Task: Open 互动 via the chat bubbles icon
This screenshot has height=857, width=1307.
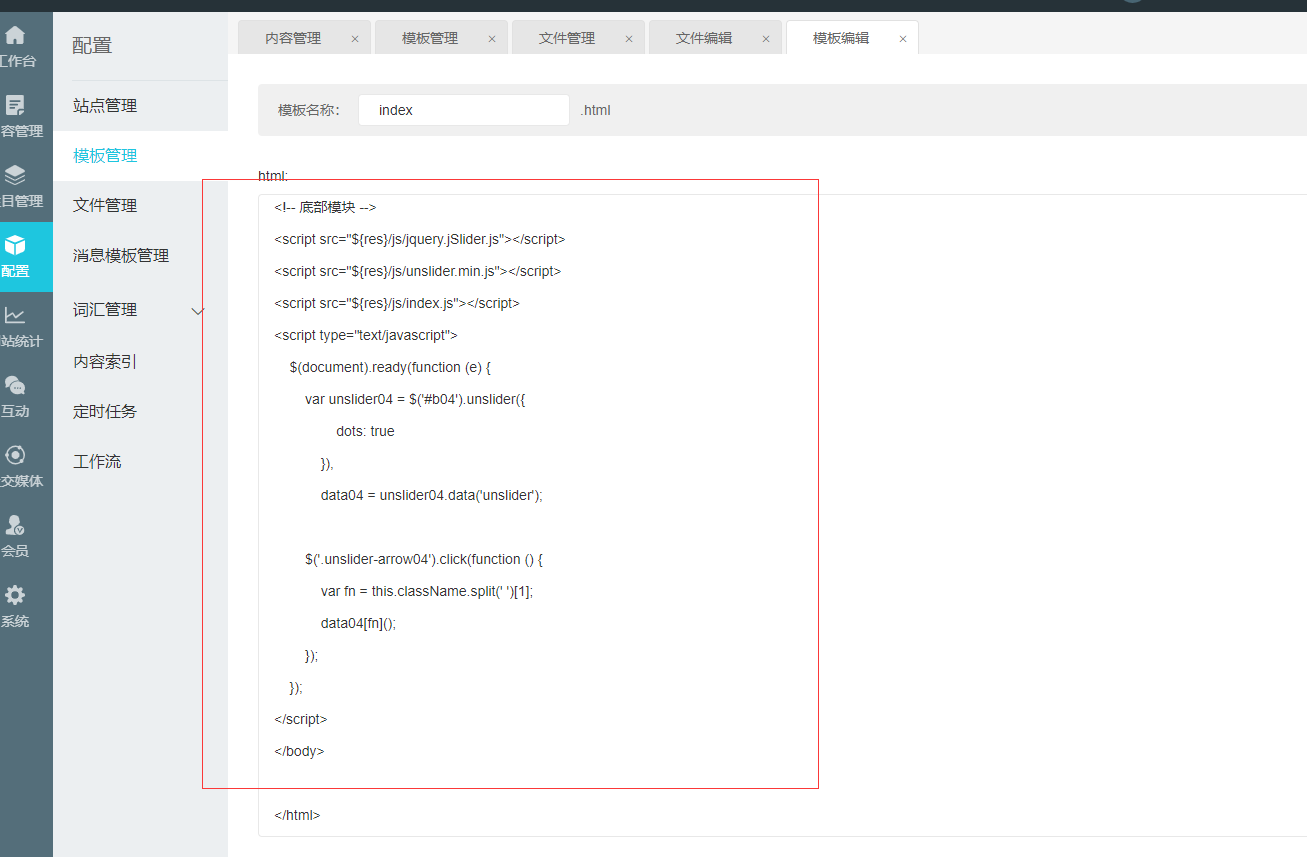Action: [15, 386]
